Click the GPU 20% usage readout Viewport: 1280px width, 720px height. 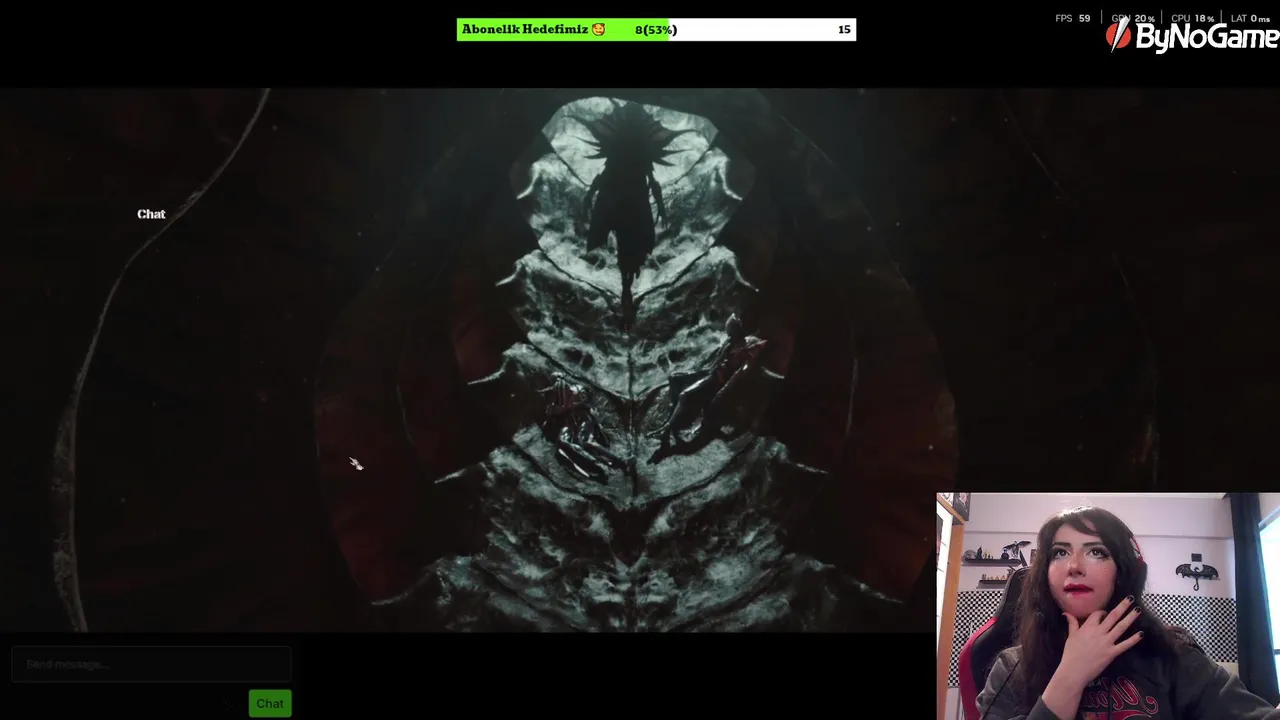coord(1133,18)
